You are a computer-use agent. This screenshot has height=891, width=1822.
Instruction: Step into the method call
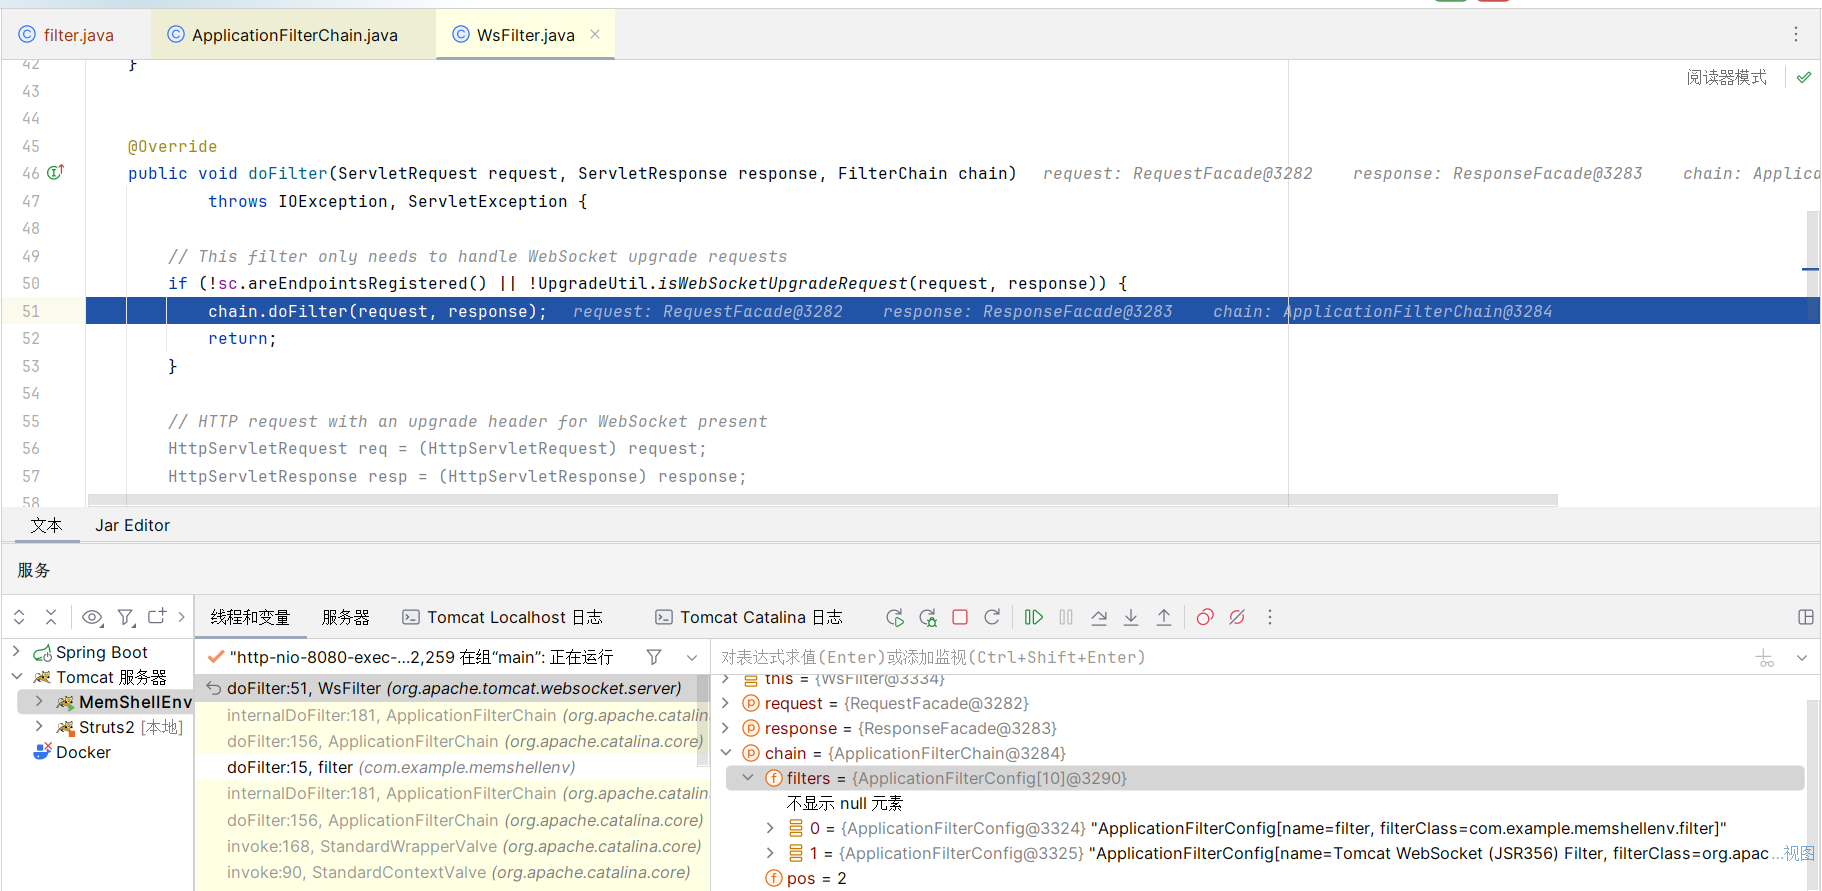click(x=1131, y=617)
